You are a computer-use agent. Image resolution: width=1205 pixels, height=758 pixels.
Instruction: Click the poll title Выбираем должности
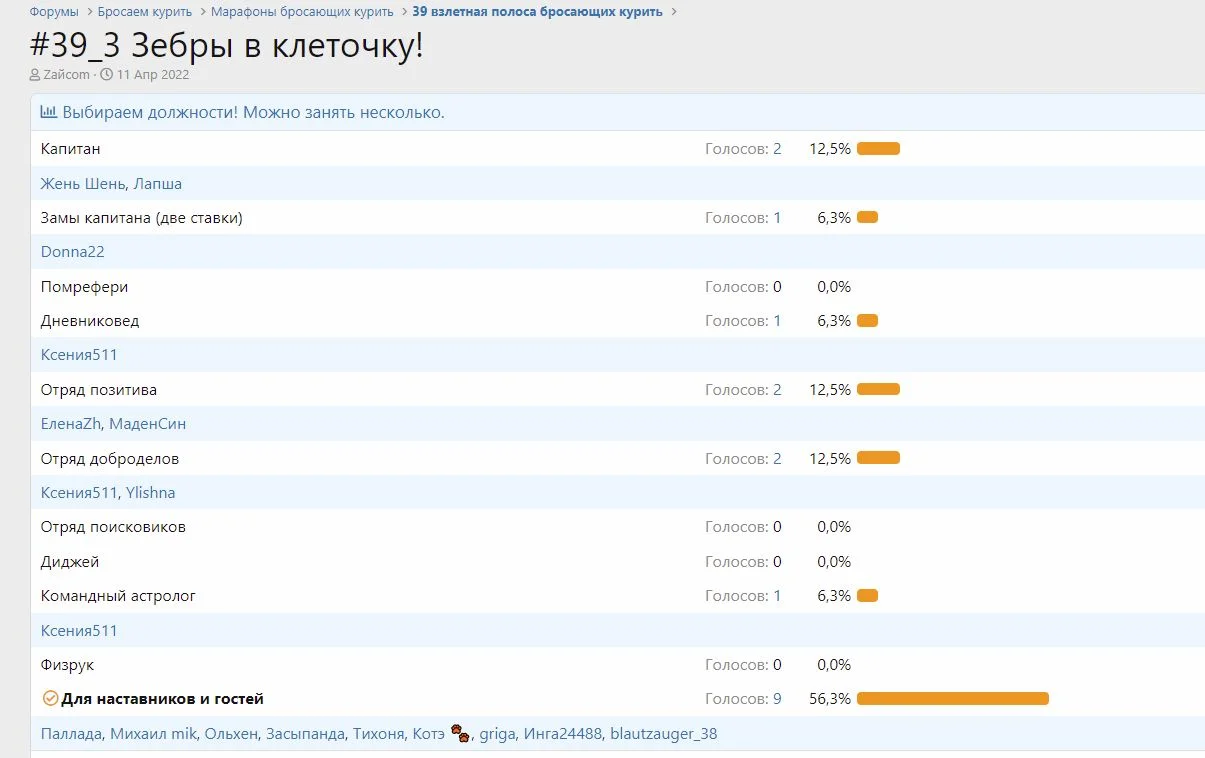pos(253,112)
